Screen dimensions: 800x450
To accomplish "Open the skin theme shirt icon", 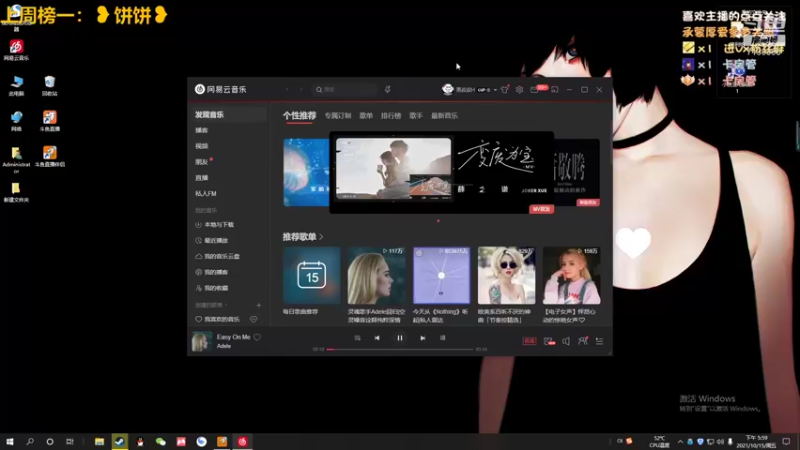I will pos(505,89).
